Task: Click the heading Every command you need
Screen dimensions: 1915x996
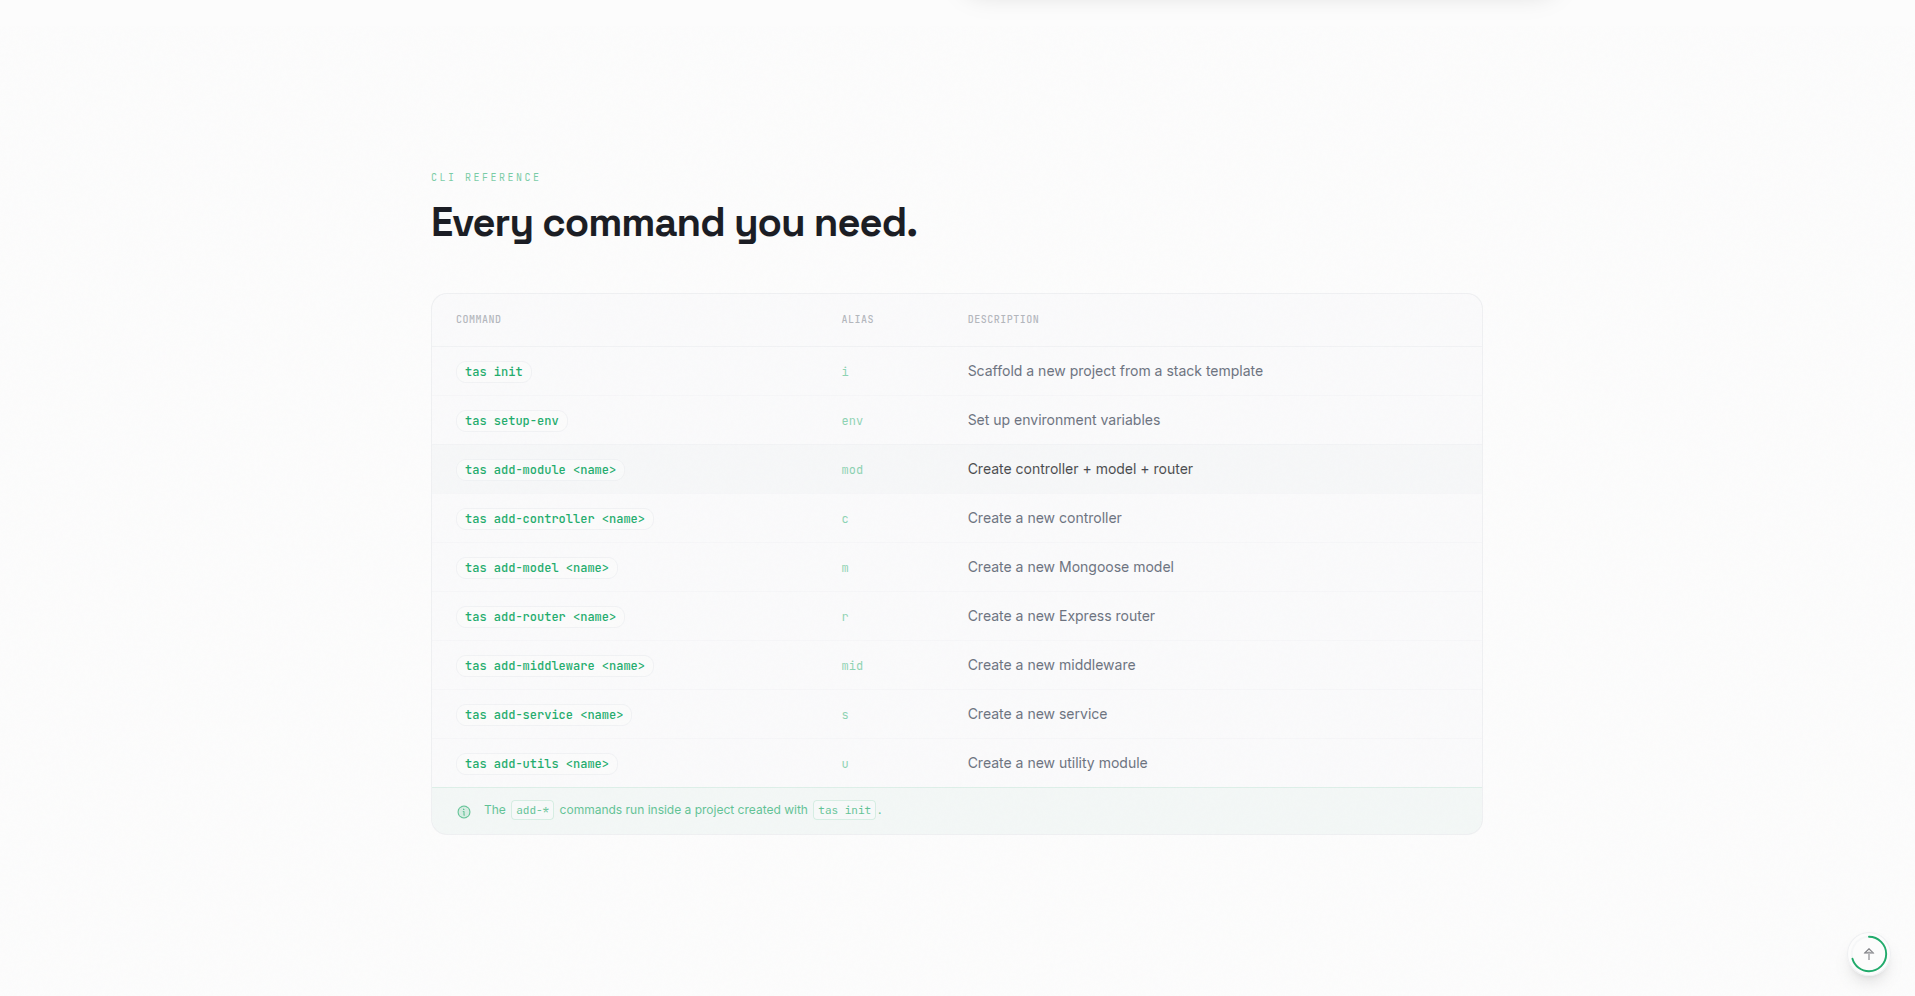Action: (x=673, y=222)
